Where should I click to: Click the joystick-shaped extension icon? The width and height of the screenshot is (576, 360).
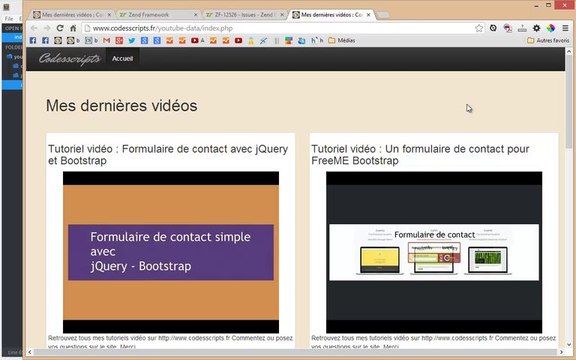pos(522,28)
